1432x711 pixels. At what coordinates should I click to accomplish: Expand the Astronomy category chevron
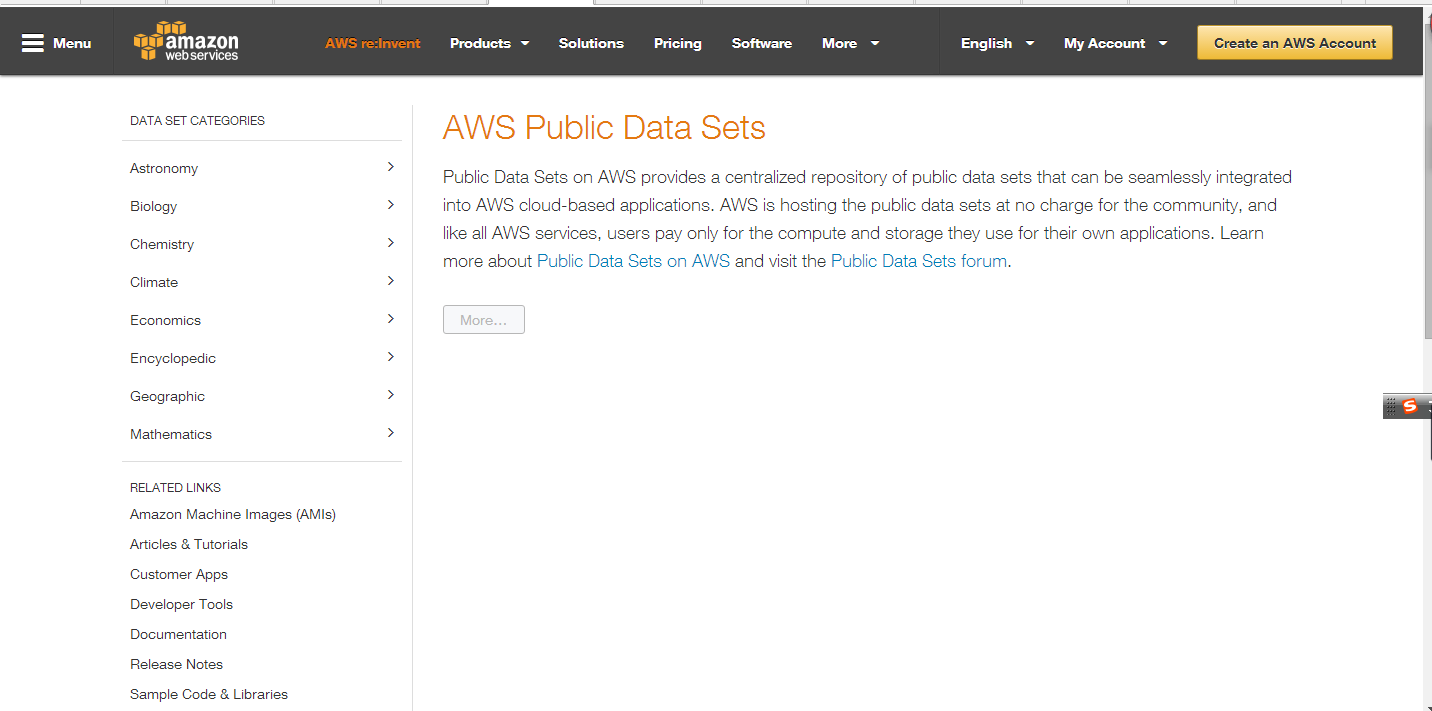(x=391, y=167)
